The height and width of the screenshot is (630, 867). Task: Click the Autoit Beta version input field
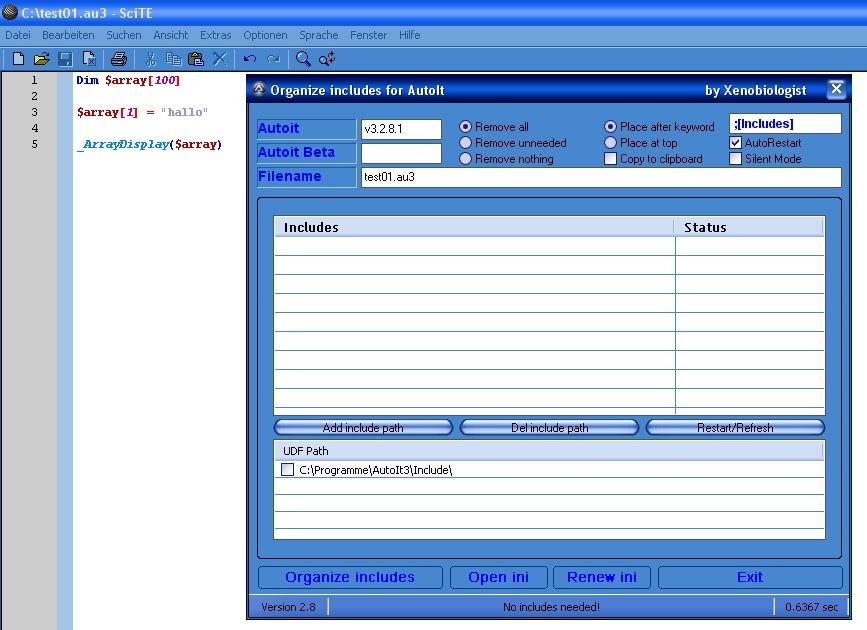click(401, 153)
